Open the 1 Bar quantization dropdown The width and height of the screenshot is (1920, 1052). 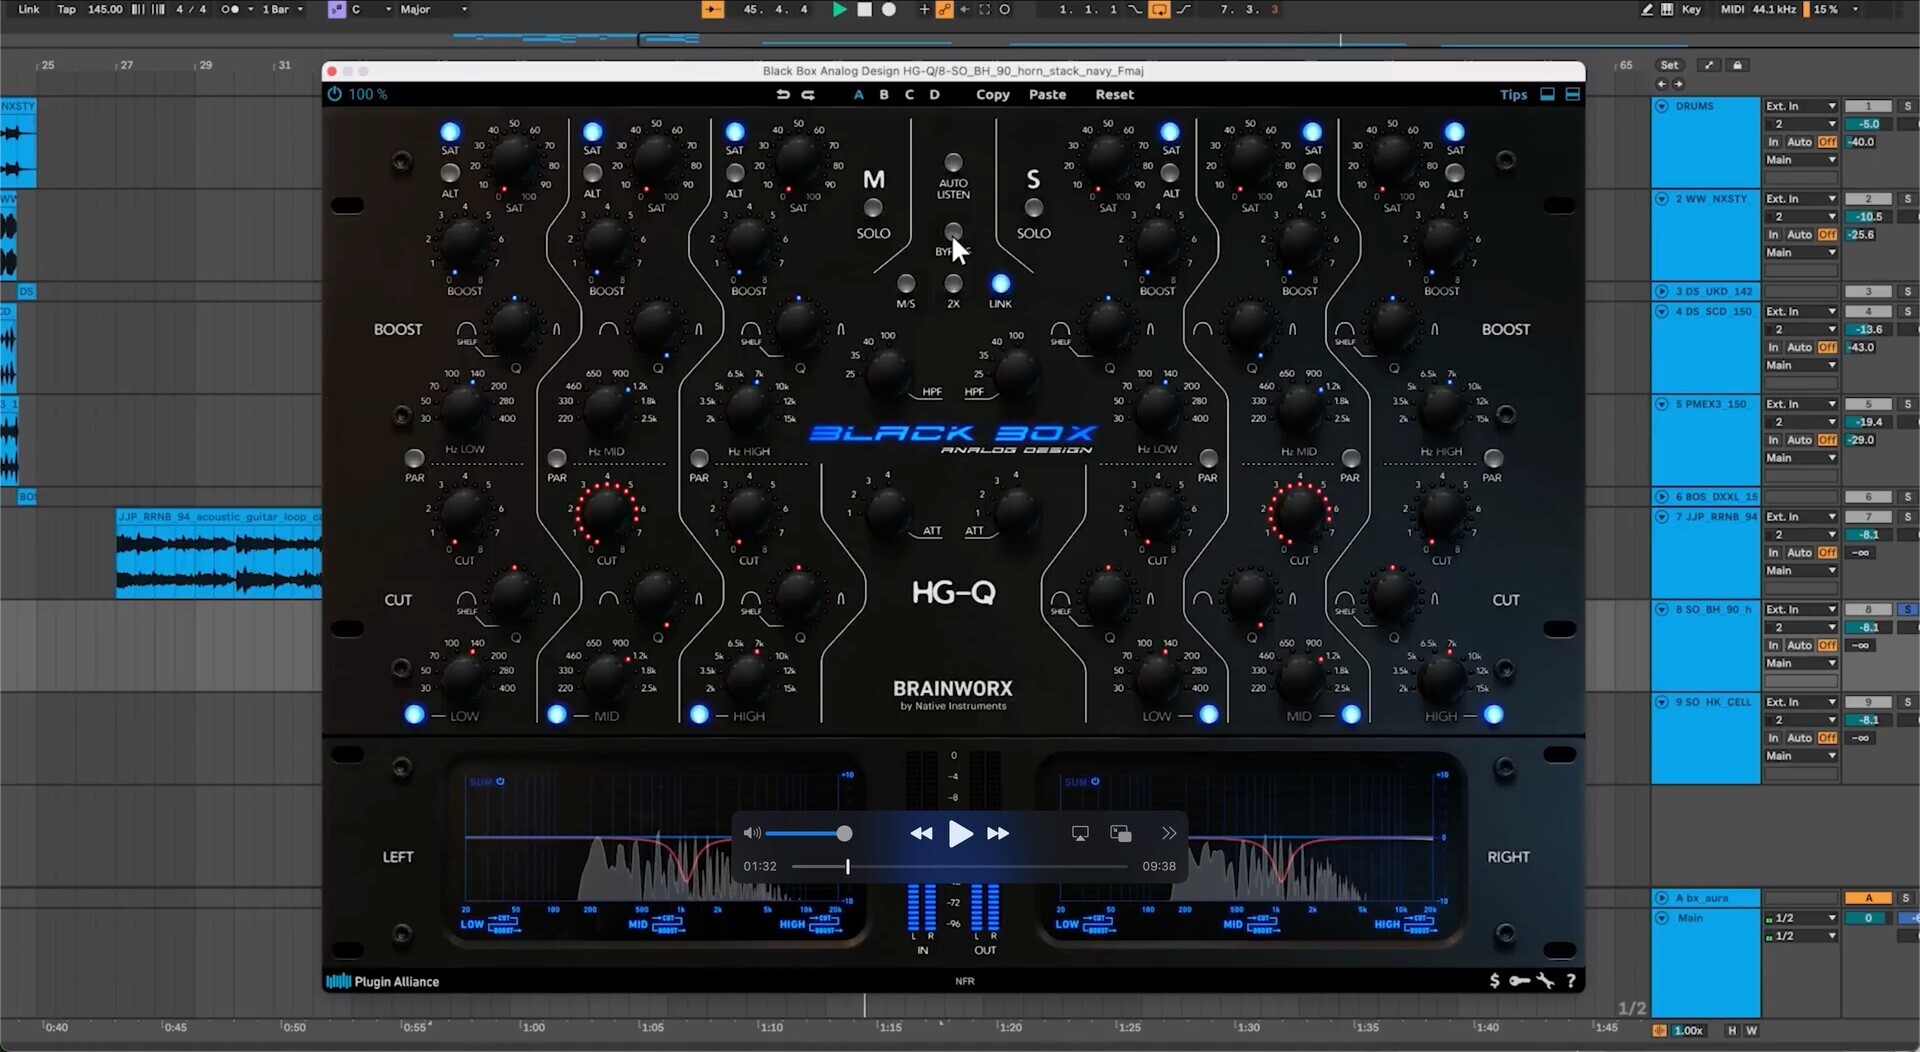[x=282, y=9]
